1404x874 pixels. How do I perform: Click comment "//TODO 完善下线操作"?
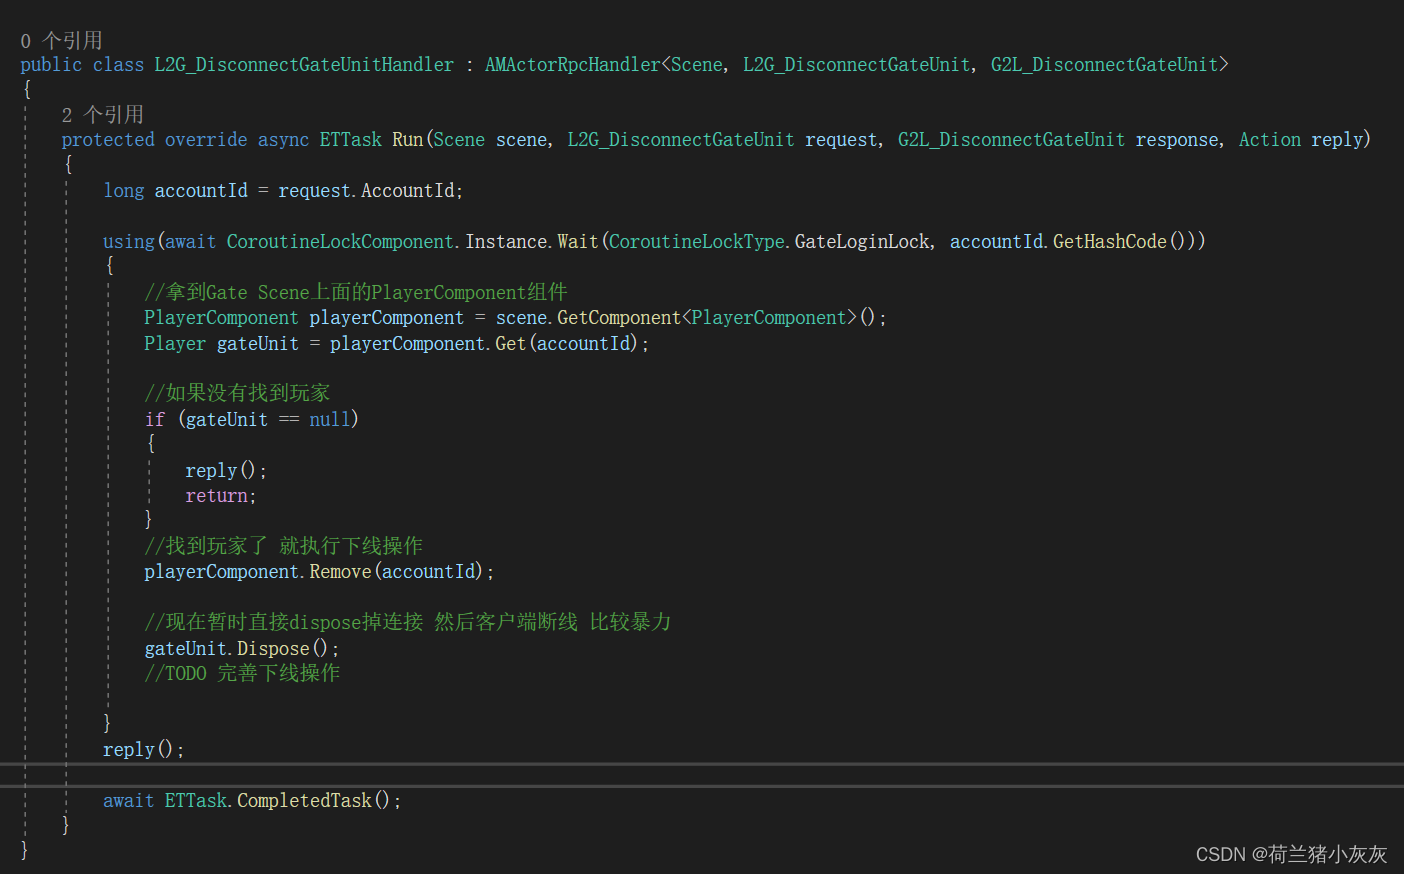(242, 674)
